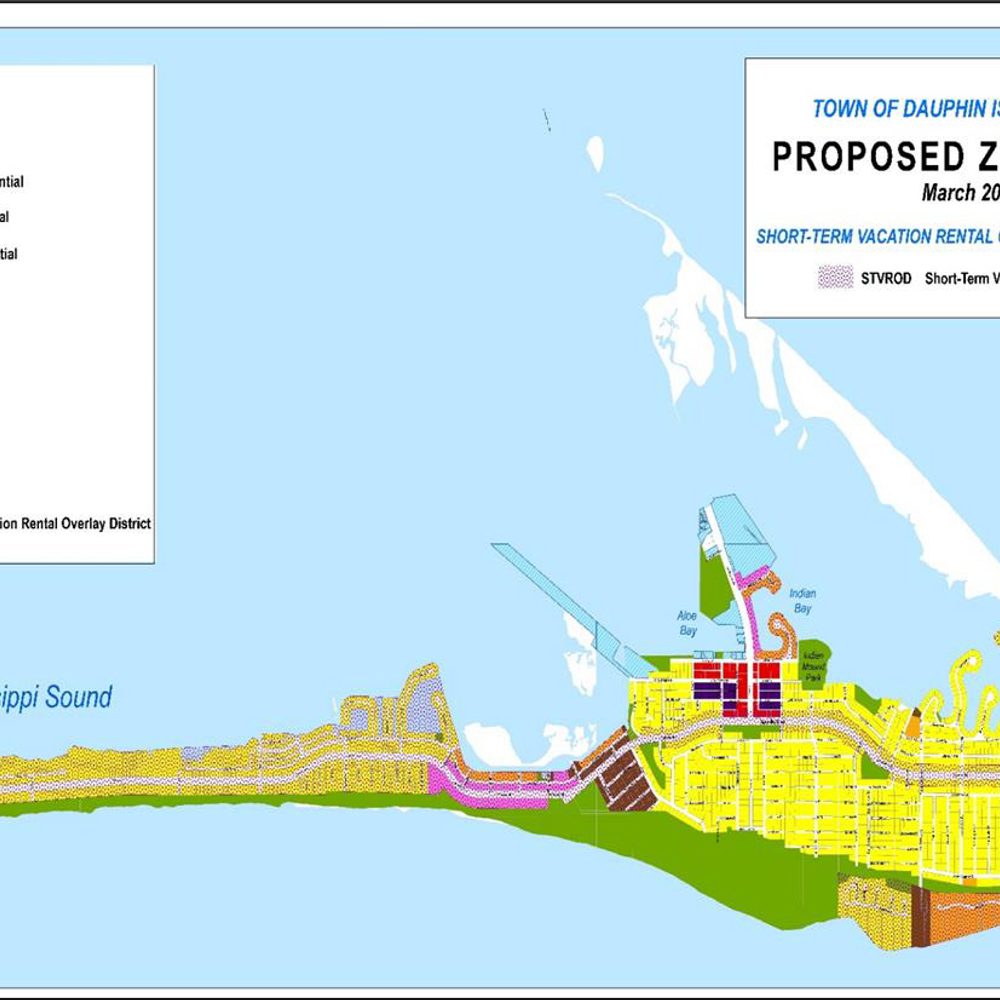Click the STVROD legend pattern swatch
The height and width of the screenshot is (1000, 1000).
(x=835, y=277)
